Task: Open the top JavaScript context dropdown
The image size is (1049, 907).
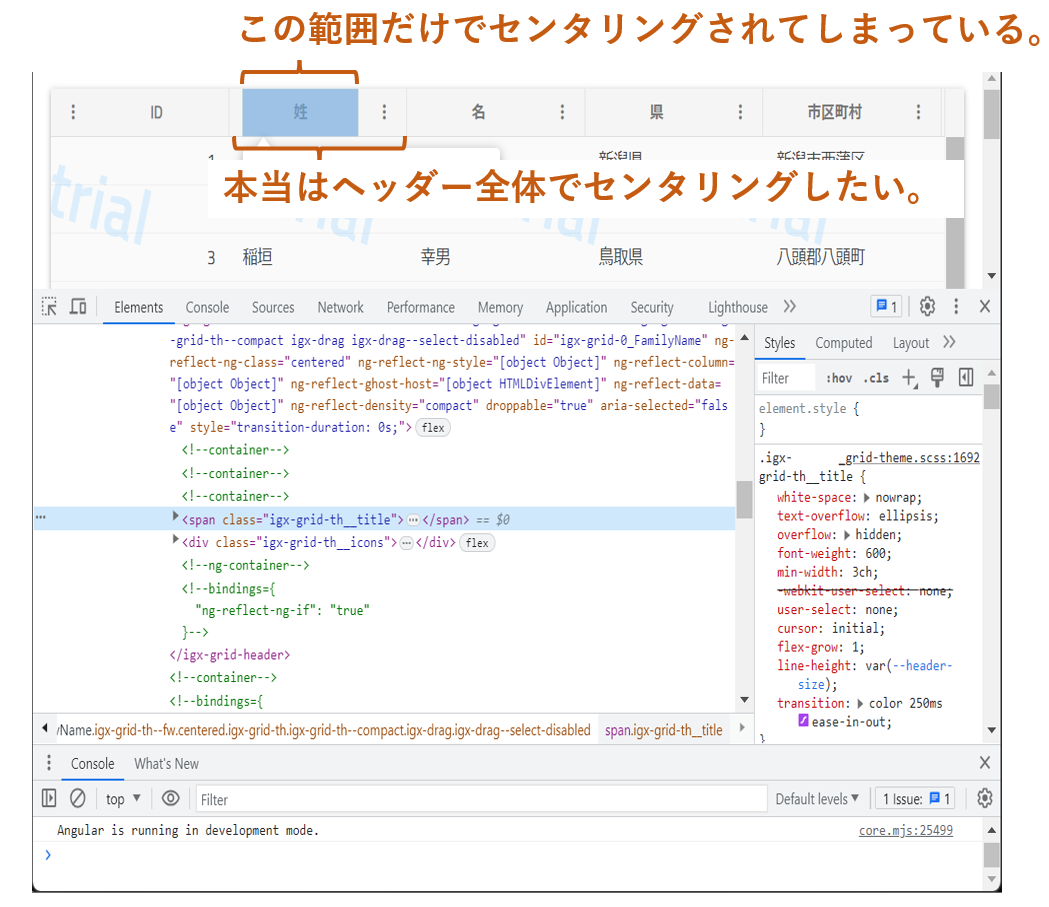Action: [x=123, y=799]
